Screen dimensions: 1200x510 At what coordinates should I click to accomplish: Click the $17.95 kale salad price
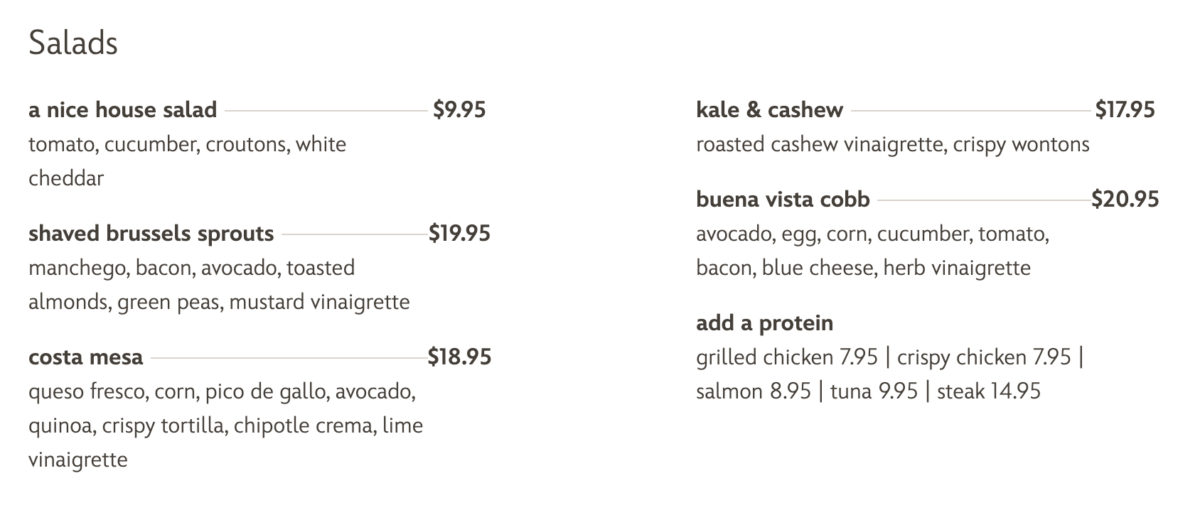point(1125,110)
